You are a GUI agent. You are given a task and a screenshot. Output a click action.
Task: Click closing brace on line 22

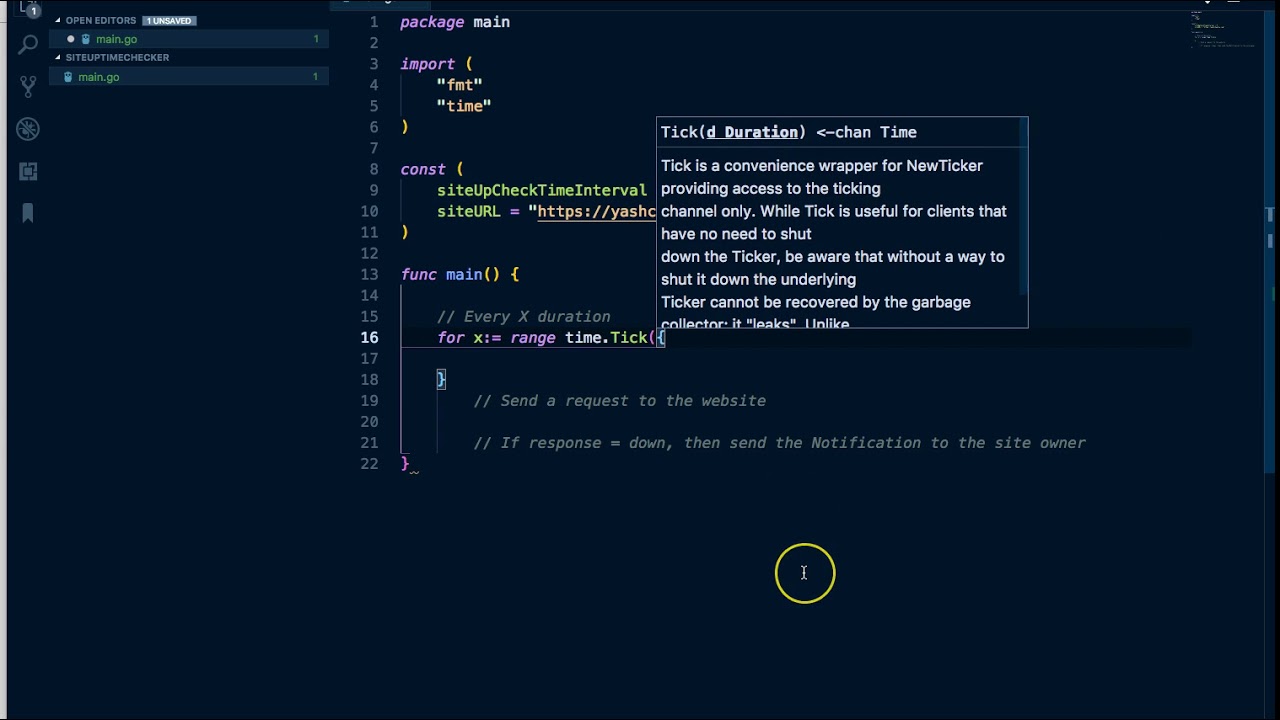tap(404, 464)
